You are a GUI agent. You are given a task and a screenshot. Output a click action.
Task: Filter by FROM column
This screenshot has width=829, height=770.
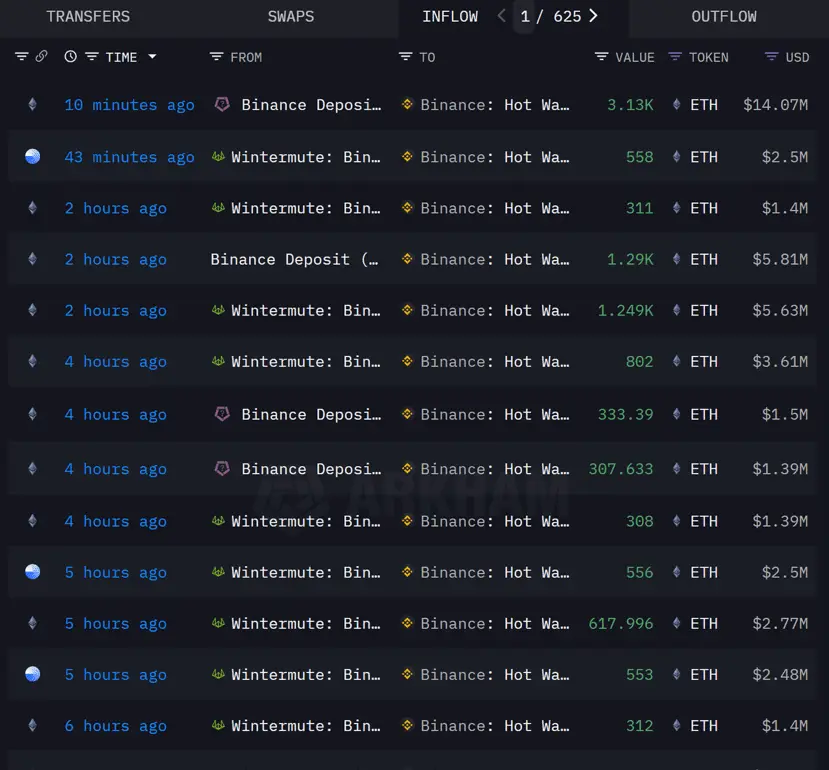(x=216, y=56)
